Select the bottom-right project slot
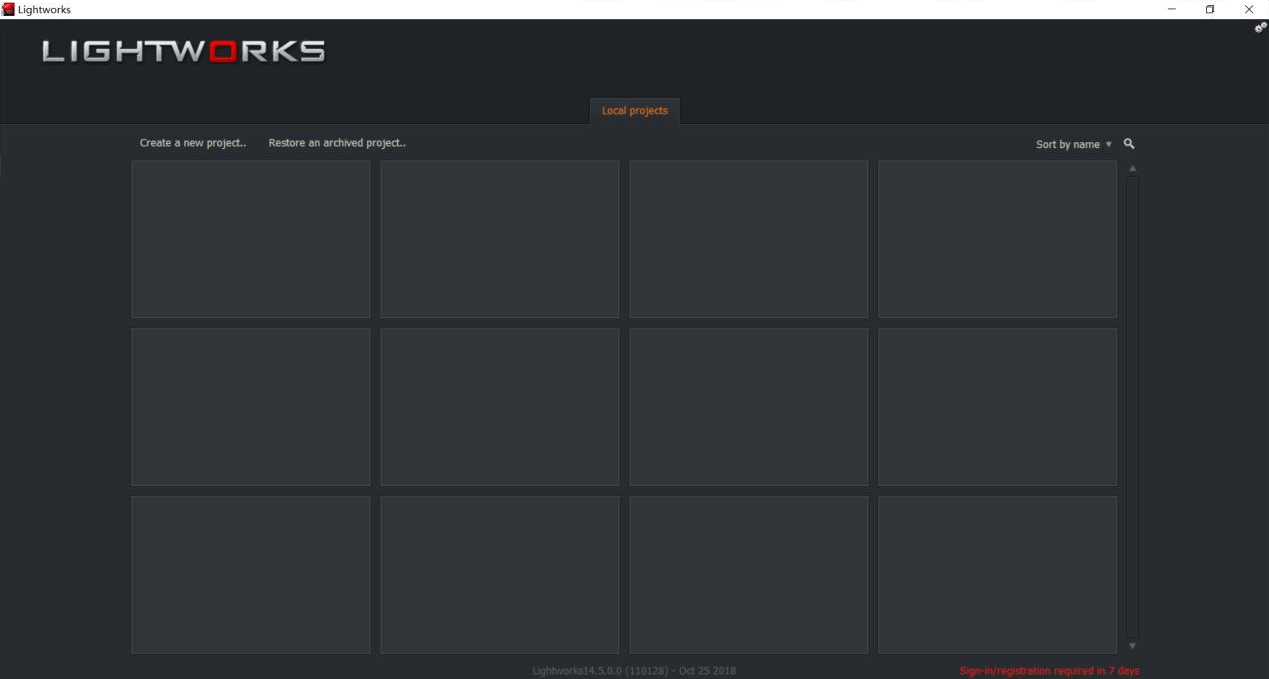1269x679 pixels. click(997, 574)
